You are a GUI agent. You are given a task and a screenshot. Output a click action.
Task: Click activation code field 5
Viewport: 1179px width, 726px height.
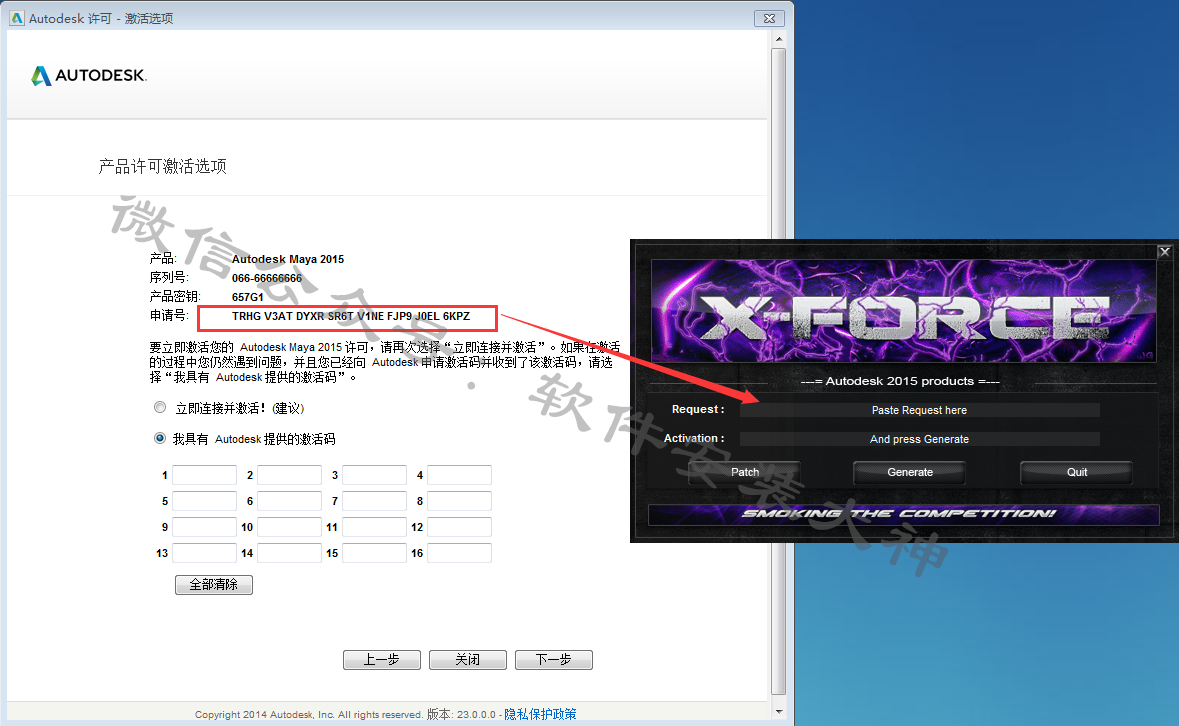coord(205,501)
